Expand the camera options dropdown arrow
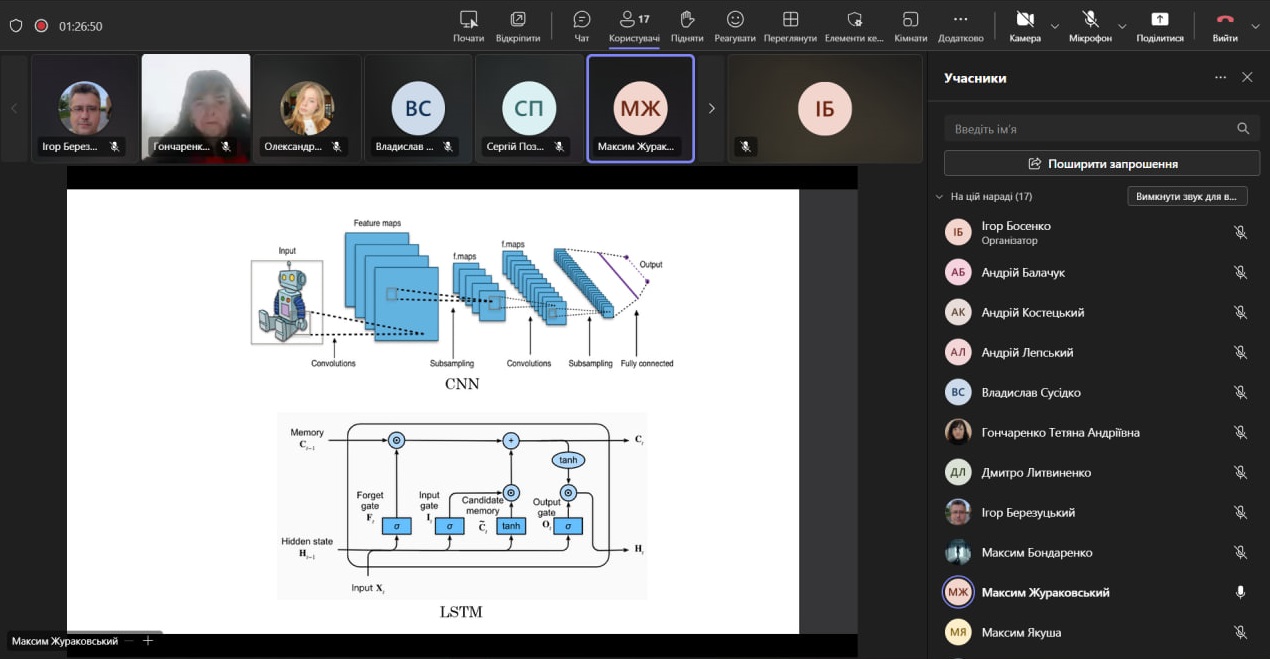Screen dimensions: 1270x659 click(x=1055, y=26)
